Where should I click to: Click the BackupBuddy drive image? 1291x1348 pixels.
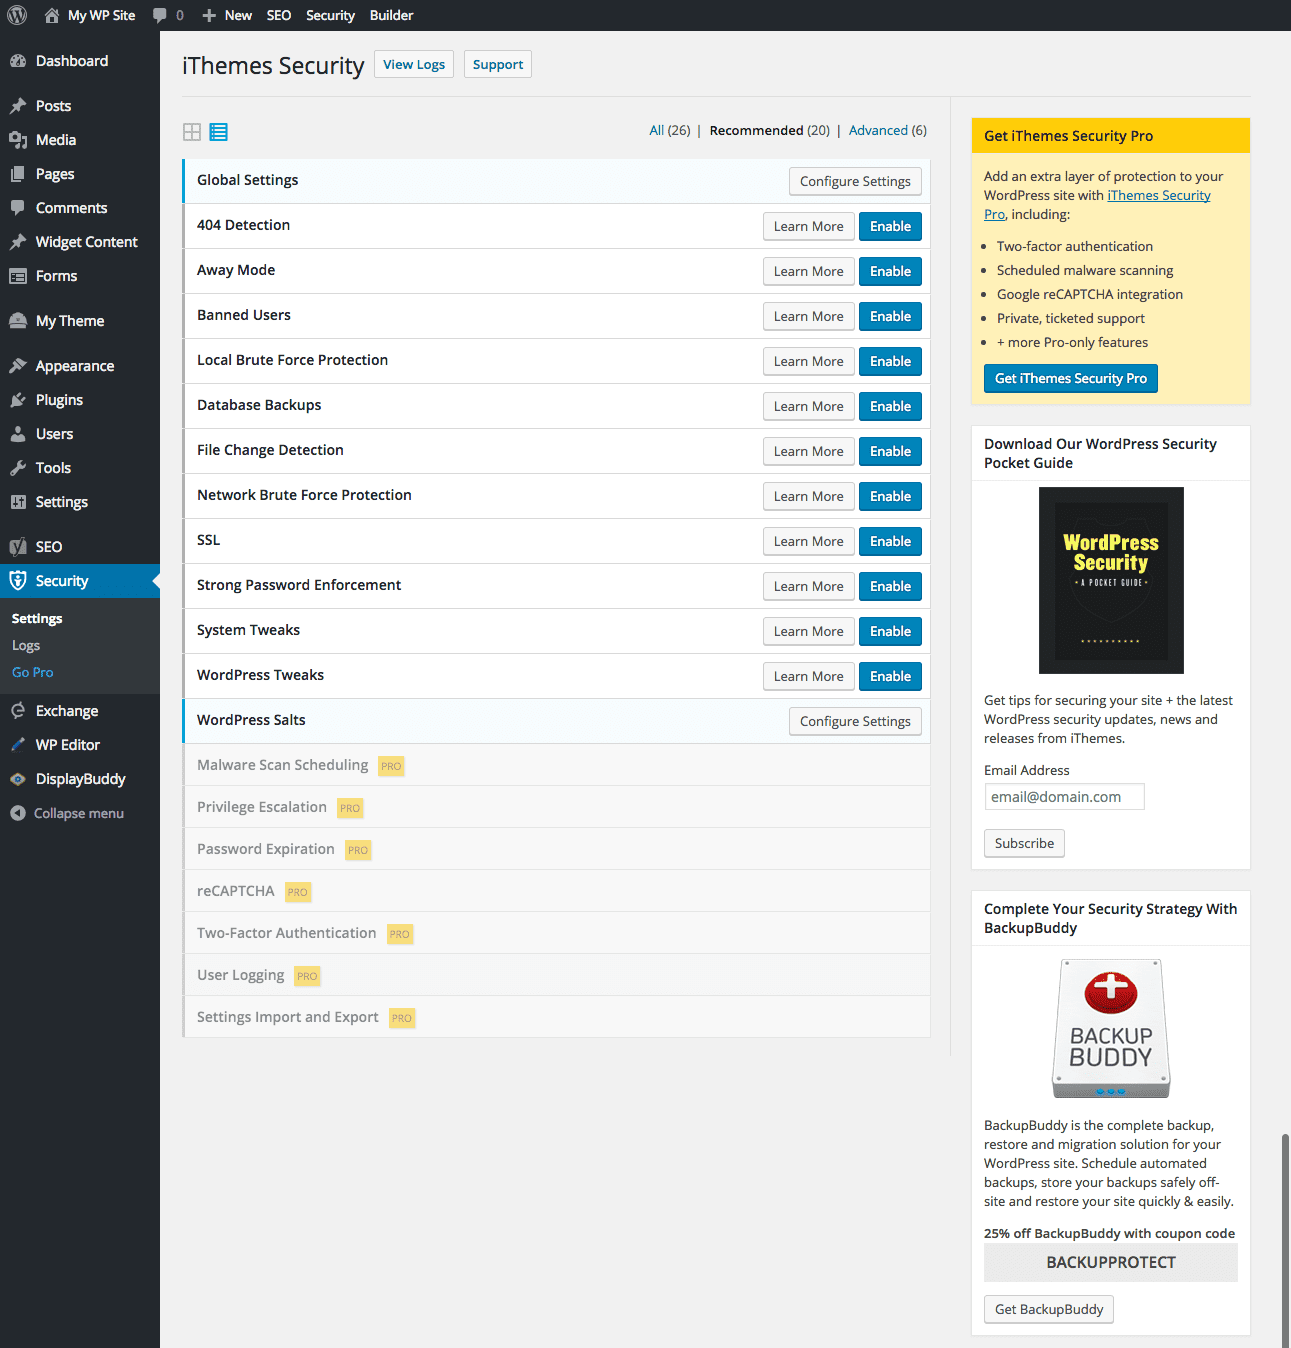coord(1111,1028)
